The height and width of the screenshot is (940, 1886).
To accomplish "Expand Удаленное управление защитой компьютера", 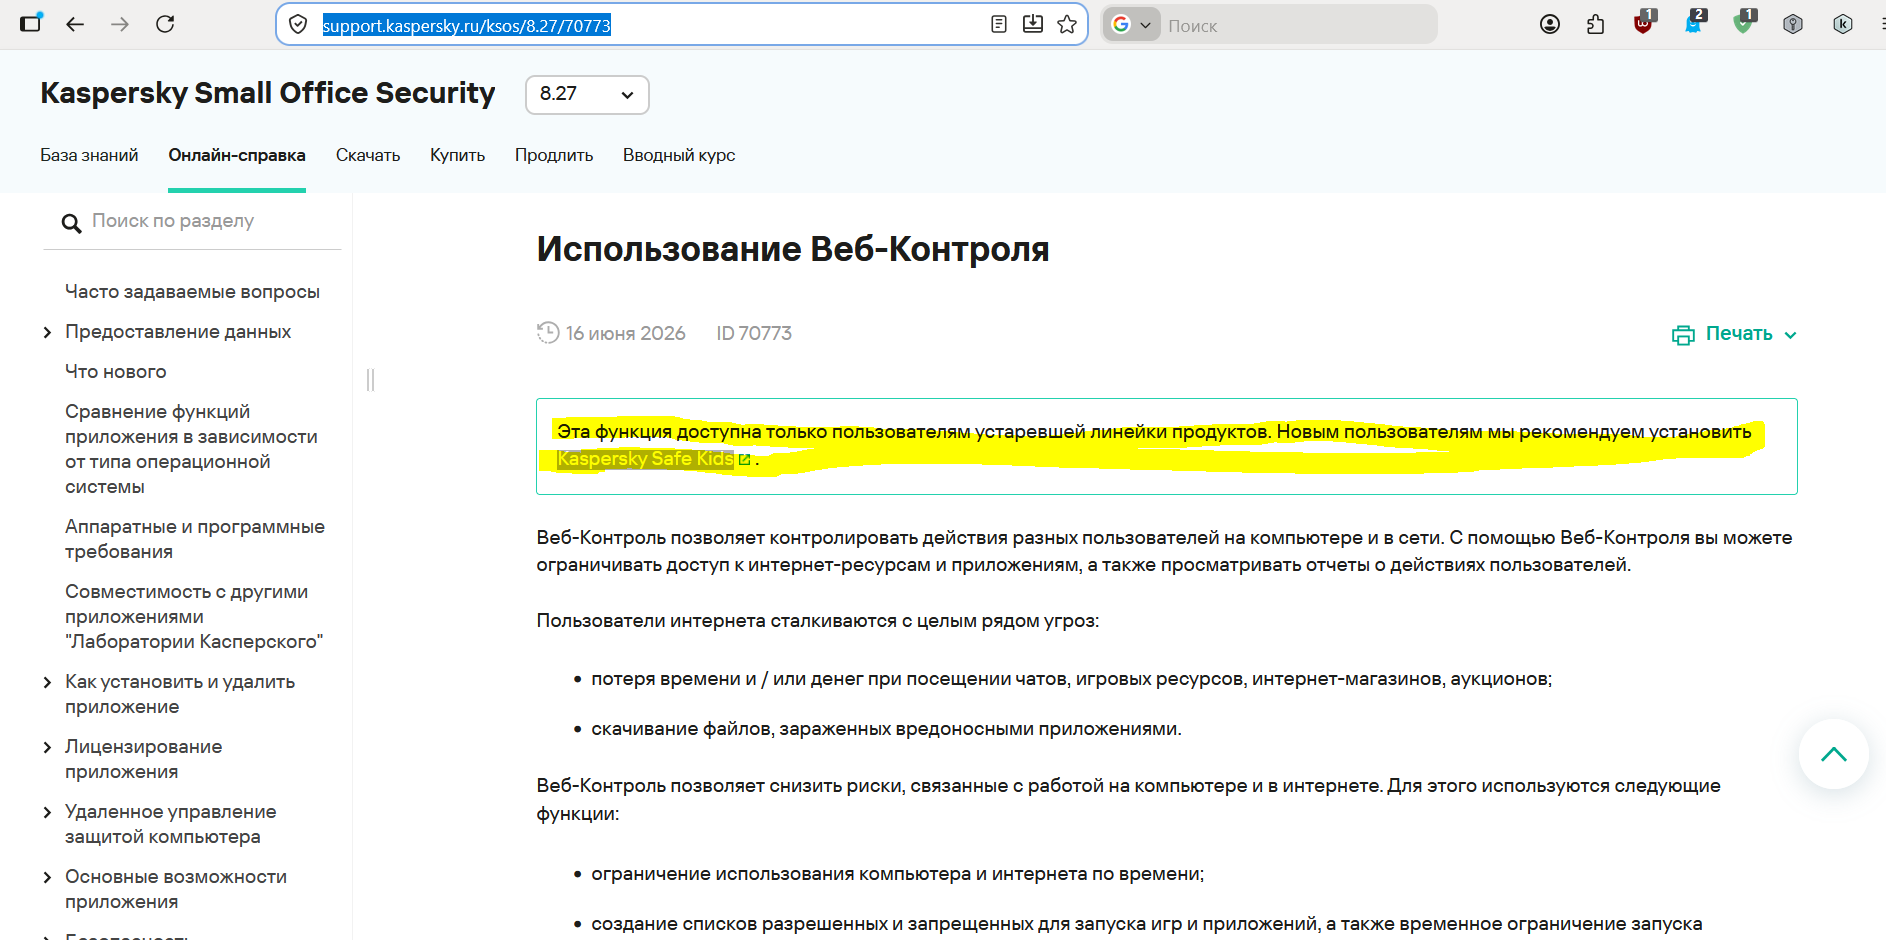I will coord(47,812).
